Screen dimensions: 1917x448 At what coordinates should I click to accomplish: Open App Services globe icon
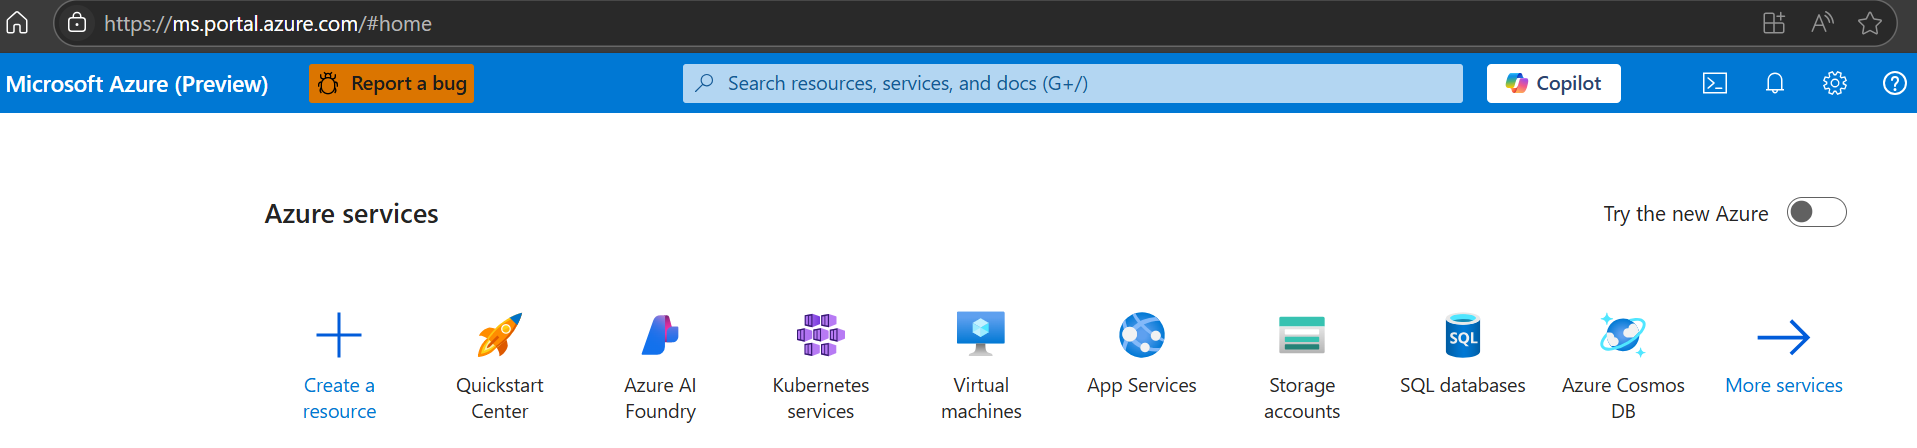pos(1142,335)
